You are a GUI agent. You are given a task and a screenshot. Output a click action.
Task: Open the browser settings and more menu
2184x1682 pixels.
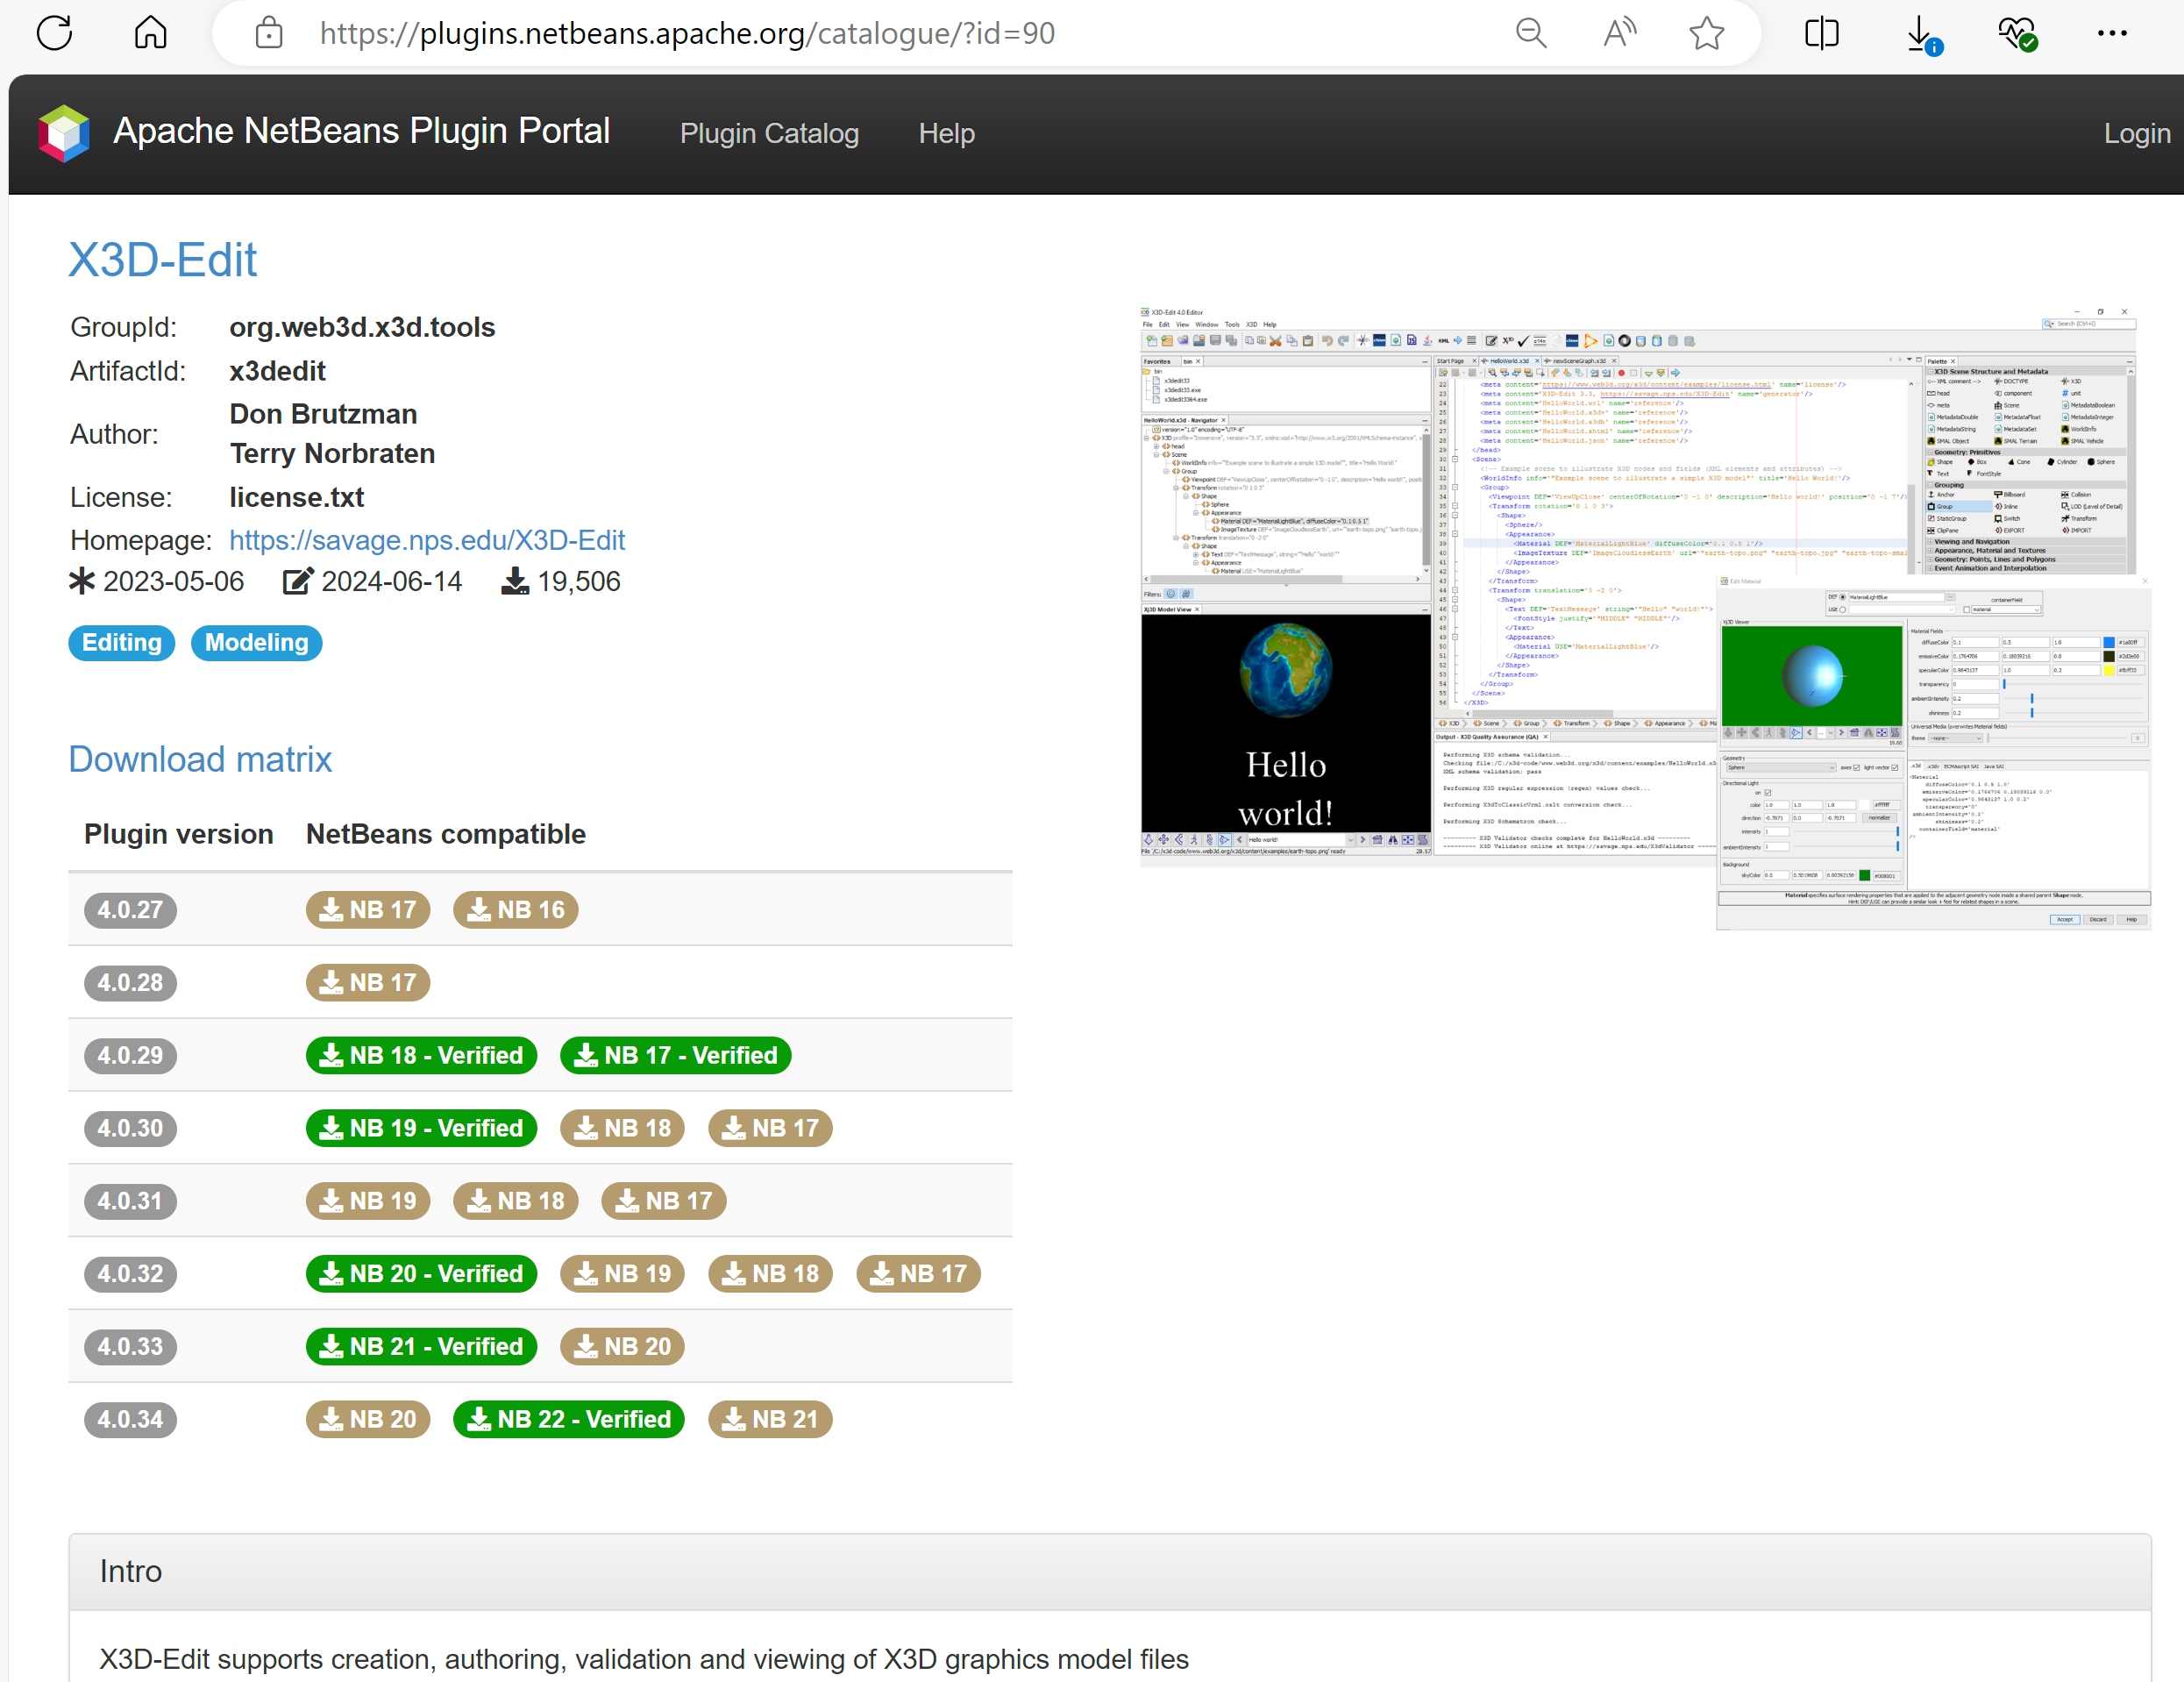[x=2112, y=33]
